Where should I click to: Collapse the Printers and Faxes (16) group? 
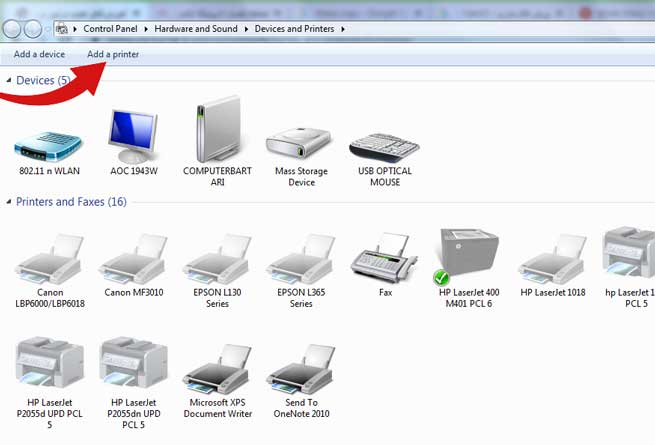click(x=8, y=202)
